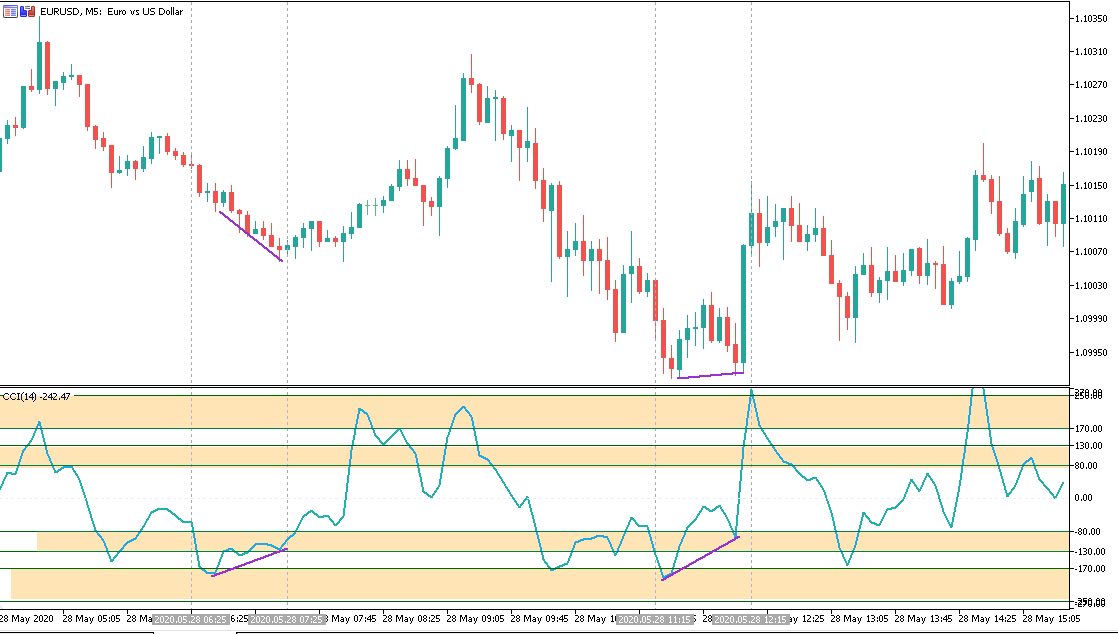Click the CCI -170.00 level label

[1090, 568]
